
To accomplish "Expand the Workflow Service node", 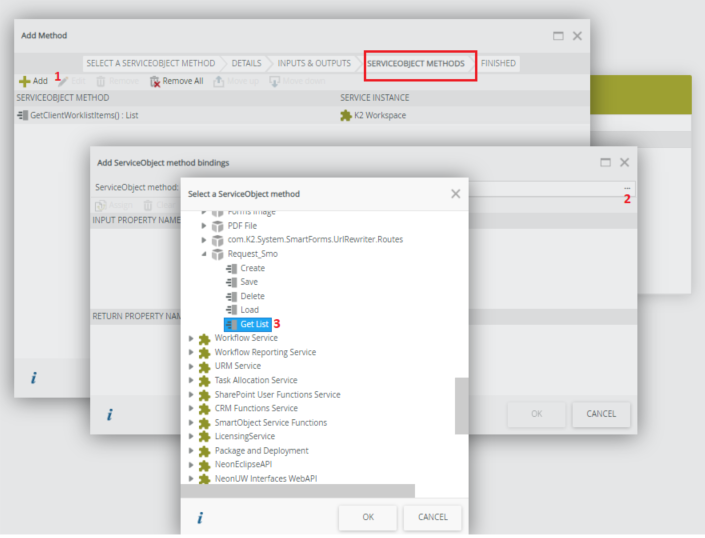I will tap(192, 338).
